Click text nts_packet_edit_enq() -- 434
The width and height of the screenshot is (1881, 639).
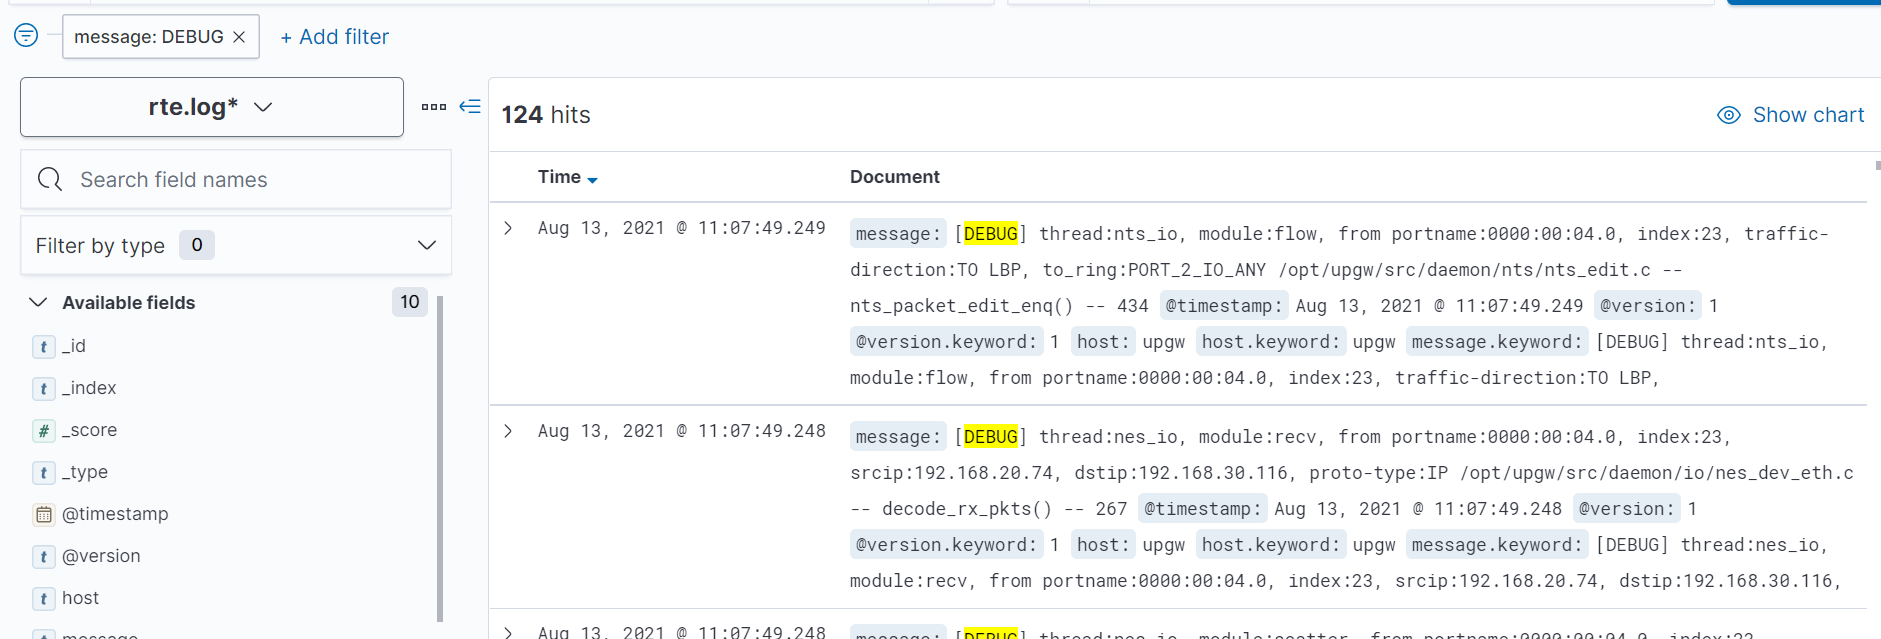tap(999, 306)
